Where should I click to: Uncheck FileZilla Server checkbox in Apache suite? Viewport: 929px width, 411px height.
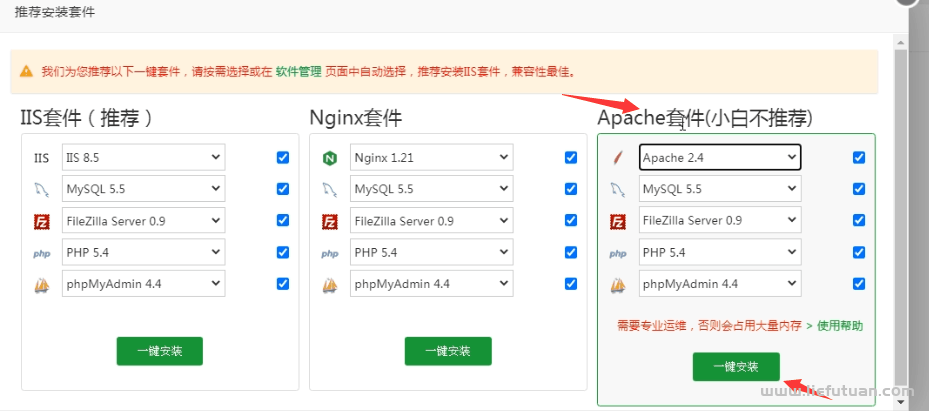[858, 220]
